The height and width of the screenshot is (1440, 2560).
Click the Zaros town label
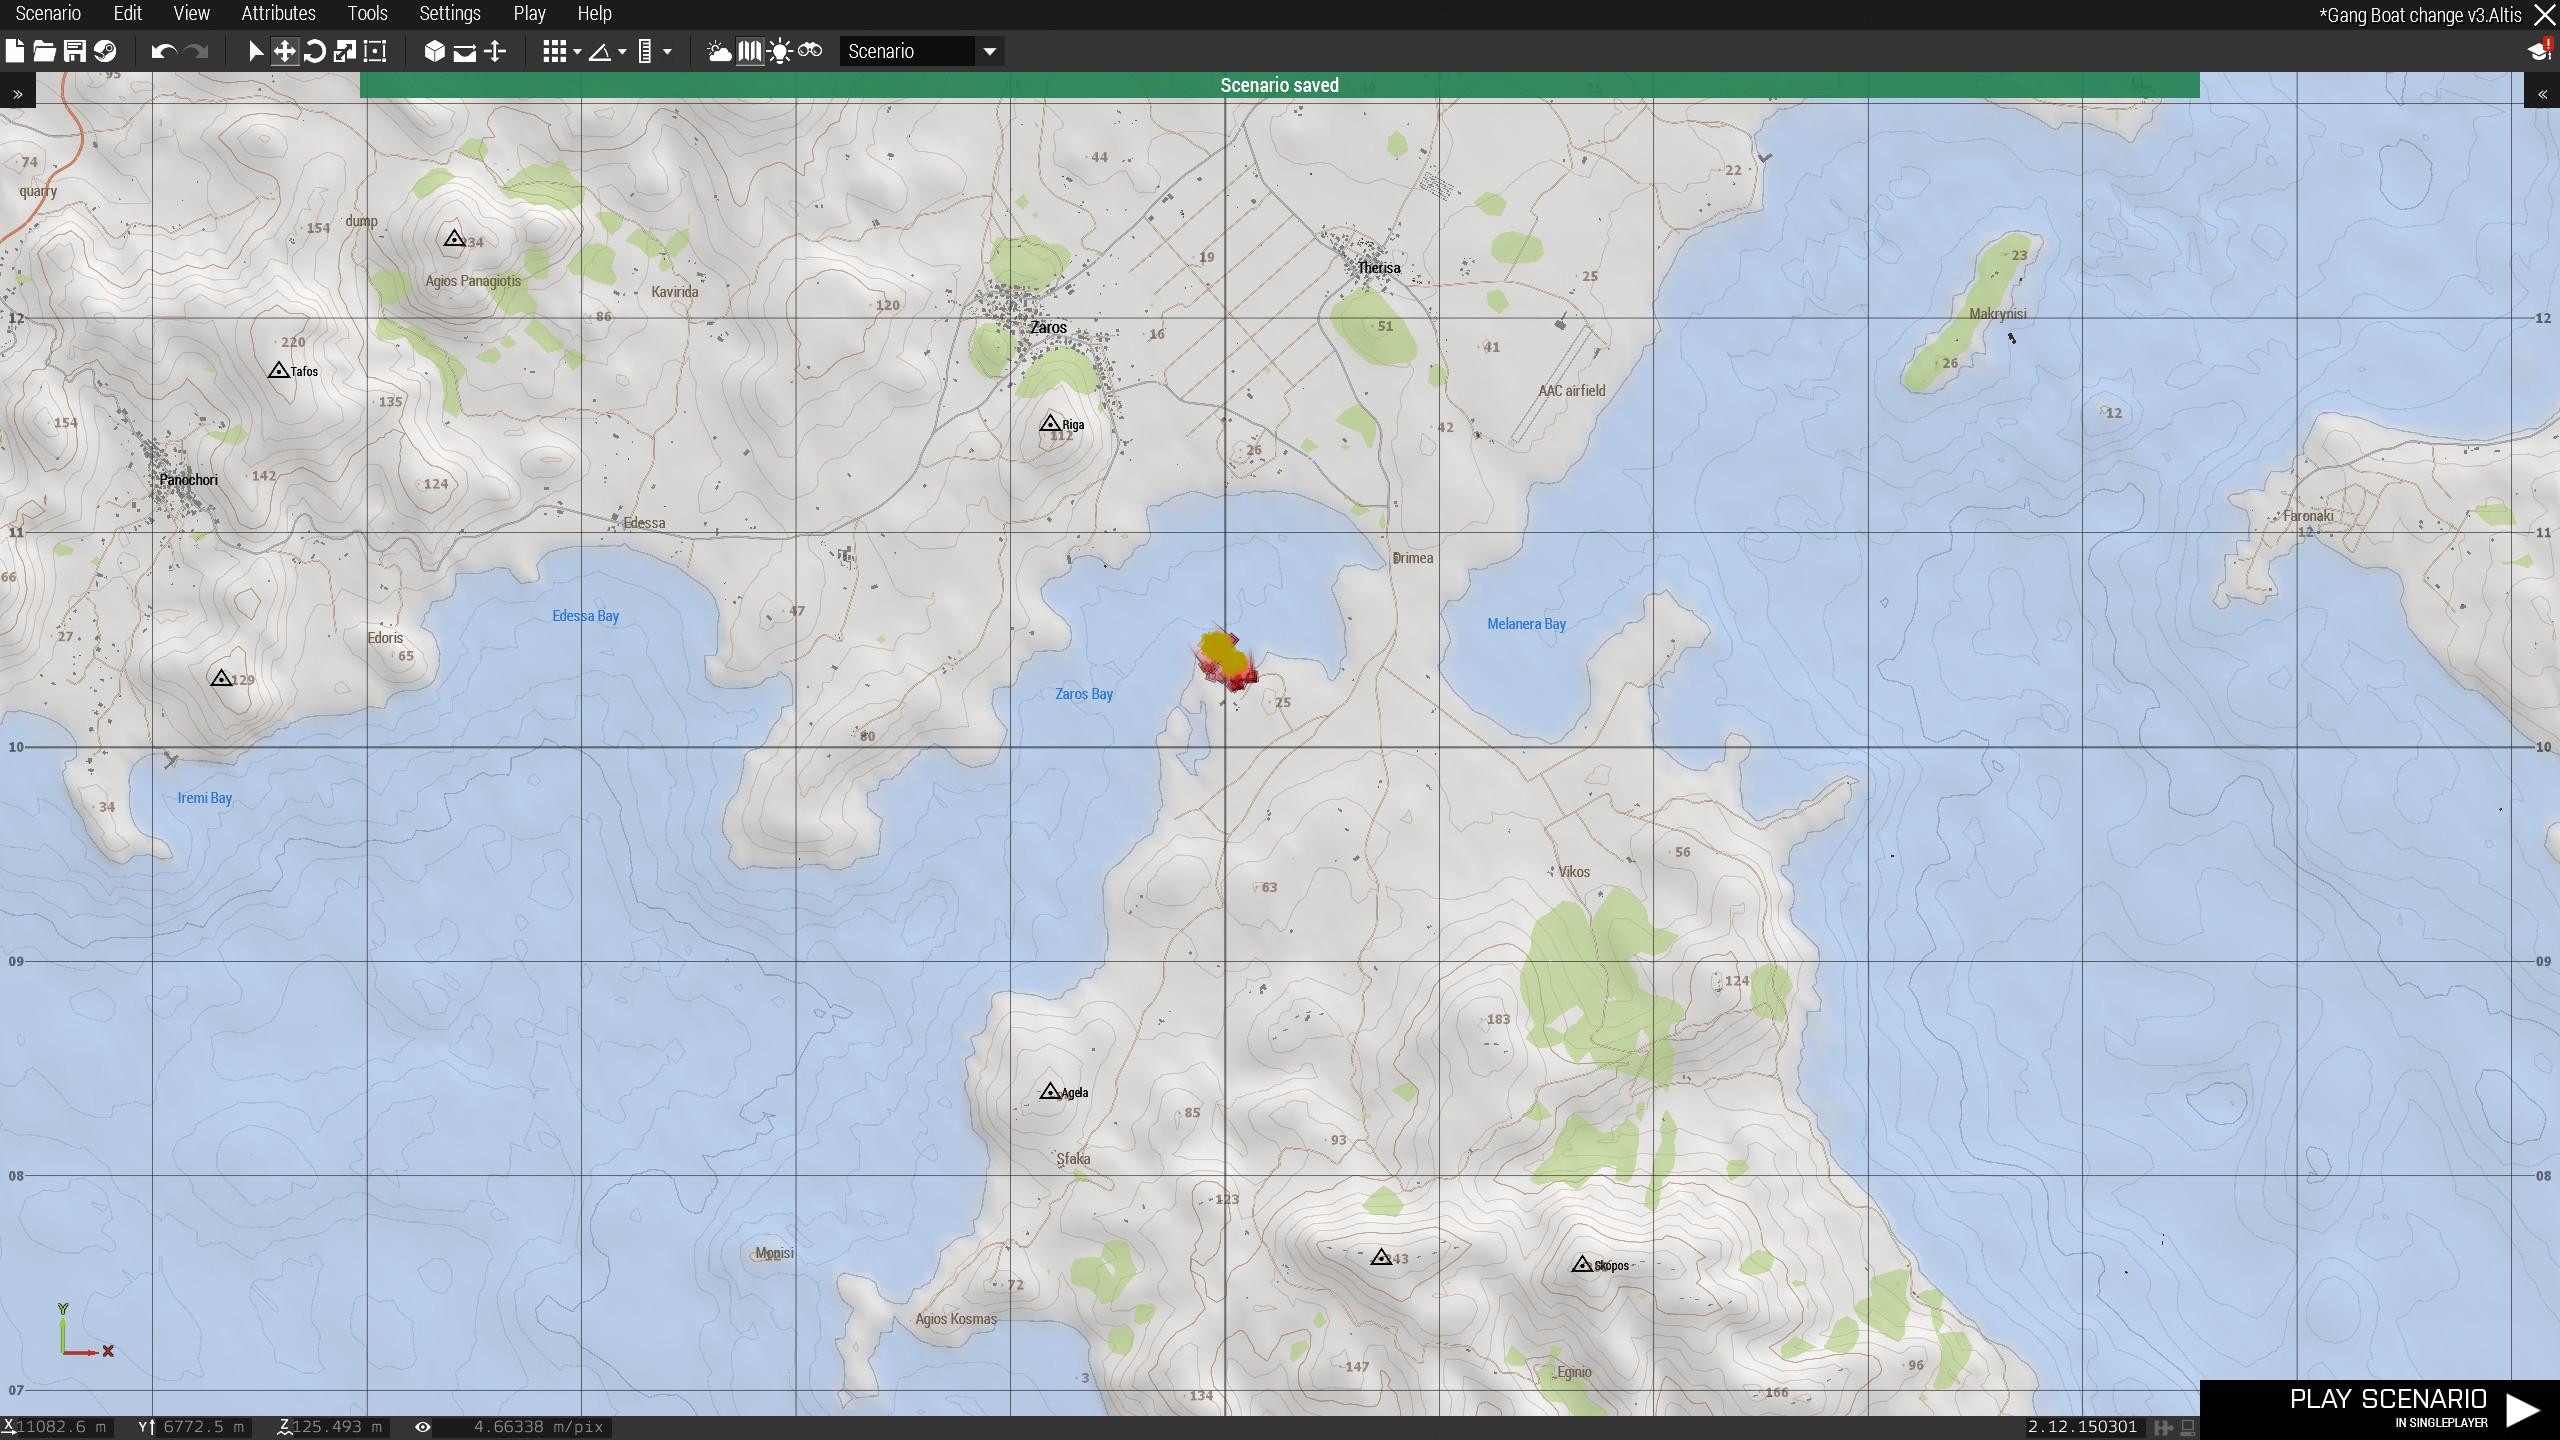(1048, 327)
